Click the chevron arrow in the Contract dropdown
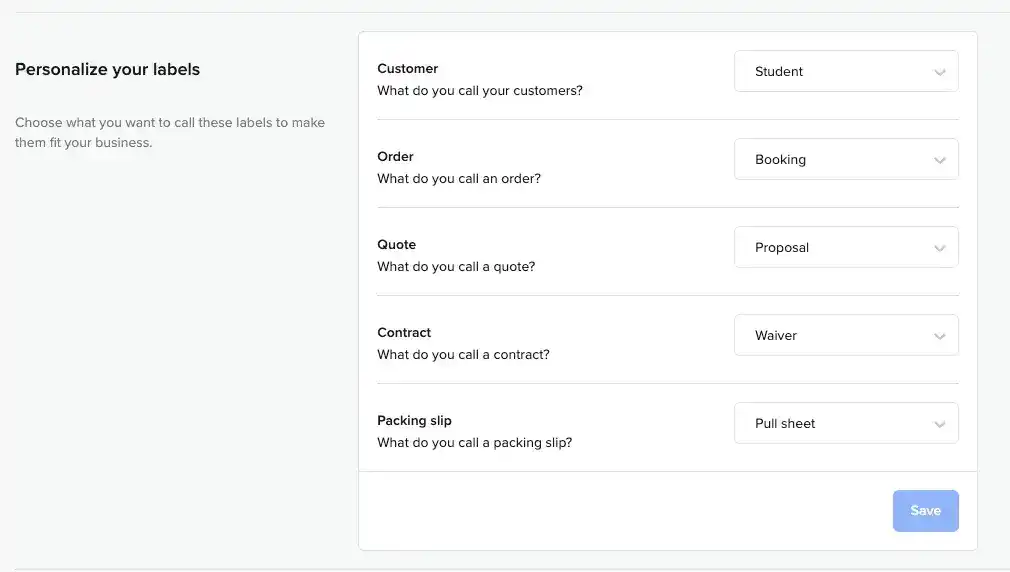 point(939,336)
